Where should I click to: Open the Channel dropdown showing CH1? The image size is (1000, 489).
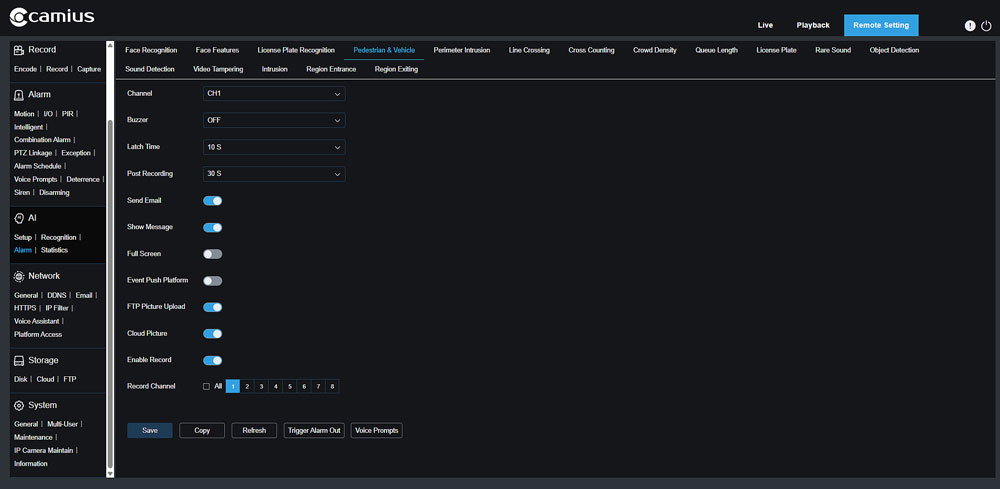click(x=274, y=93)
